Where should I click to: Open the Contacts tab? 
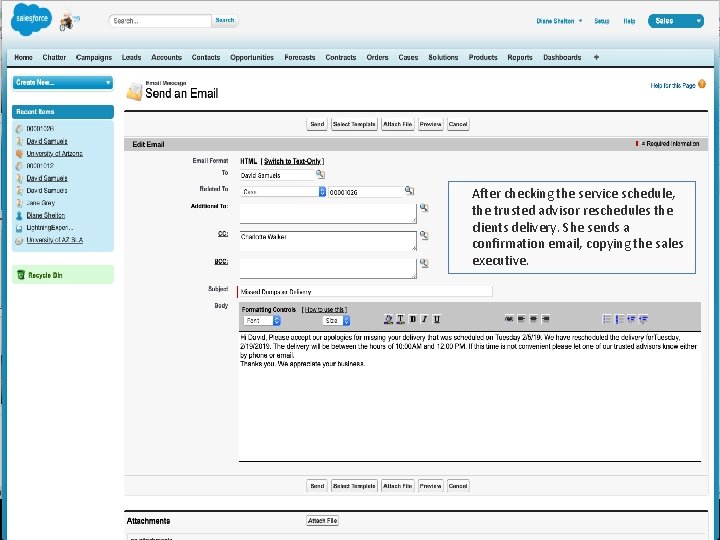click(x=206, y=57)
